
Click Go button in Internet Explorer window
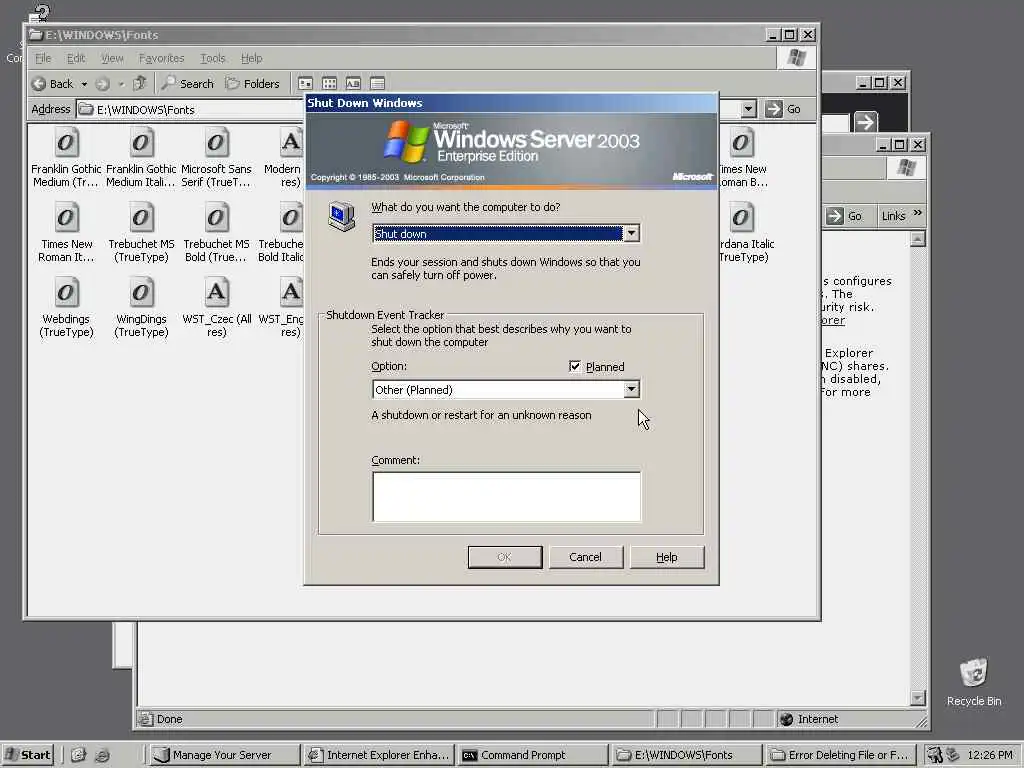[x=845, y=216]
